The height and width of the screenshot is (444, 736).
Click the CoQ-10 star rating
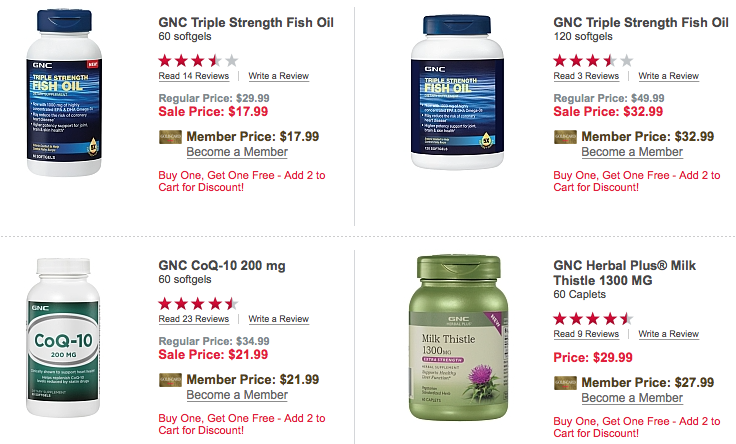click(199, 304)
